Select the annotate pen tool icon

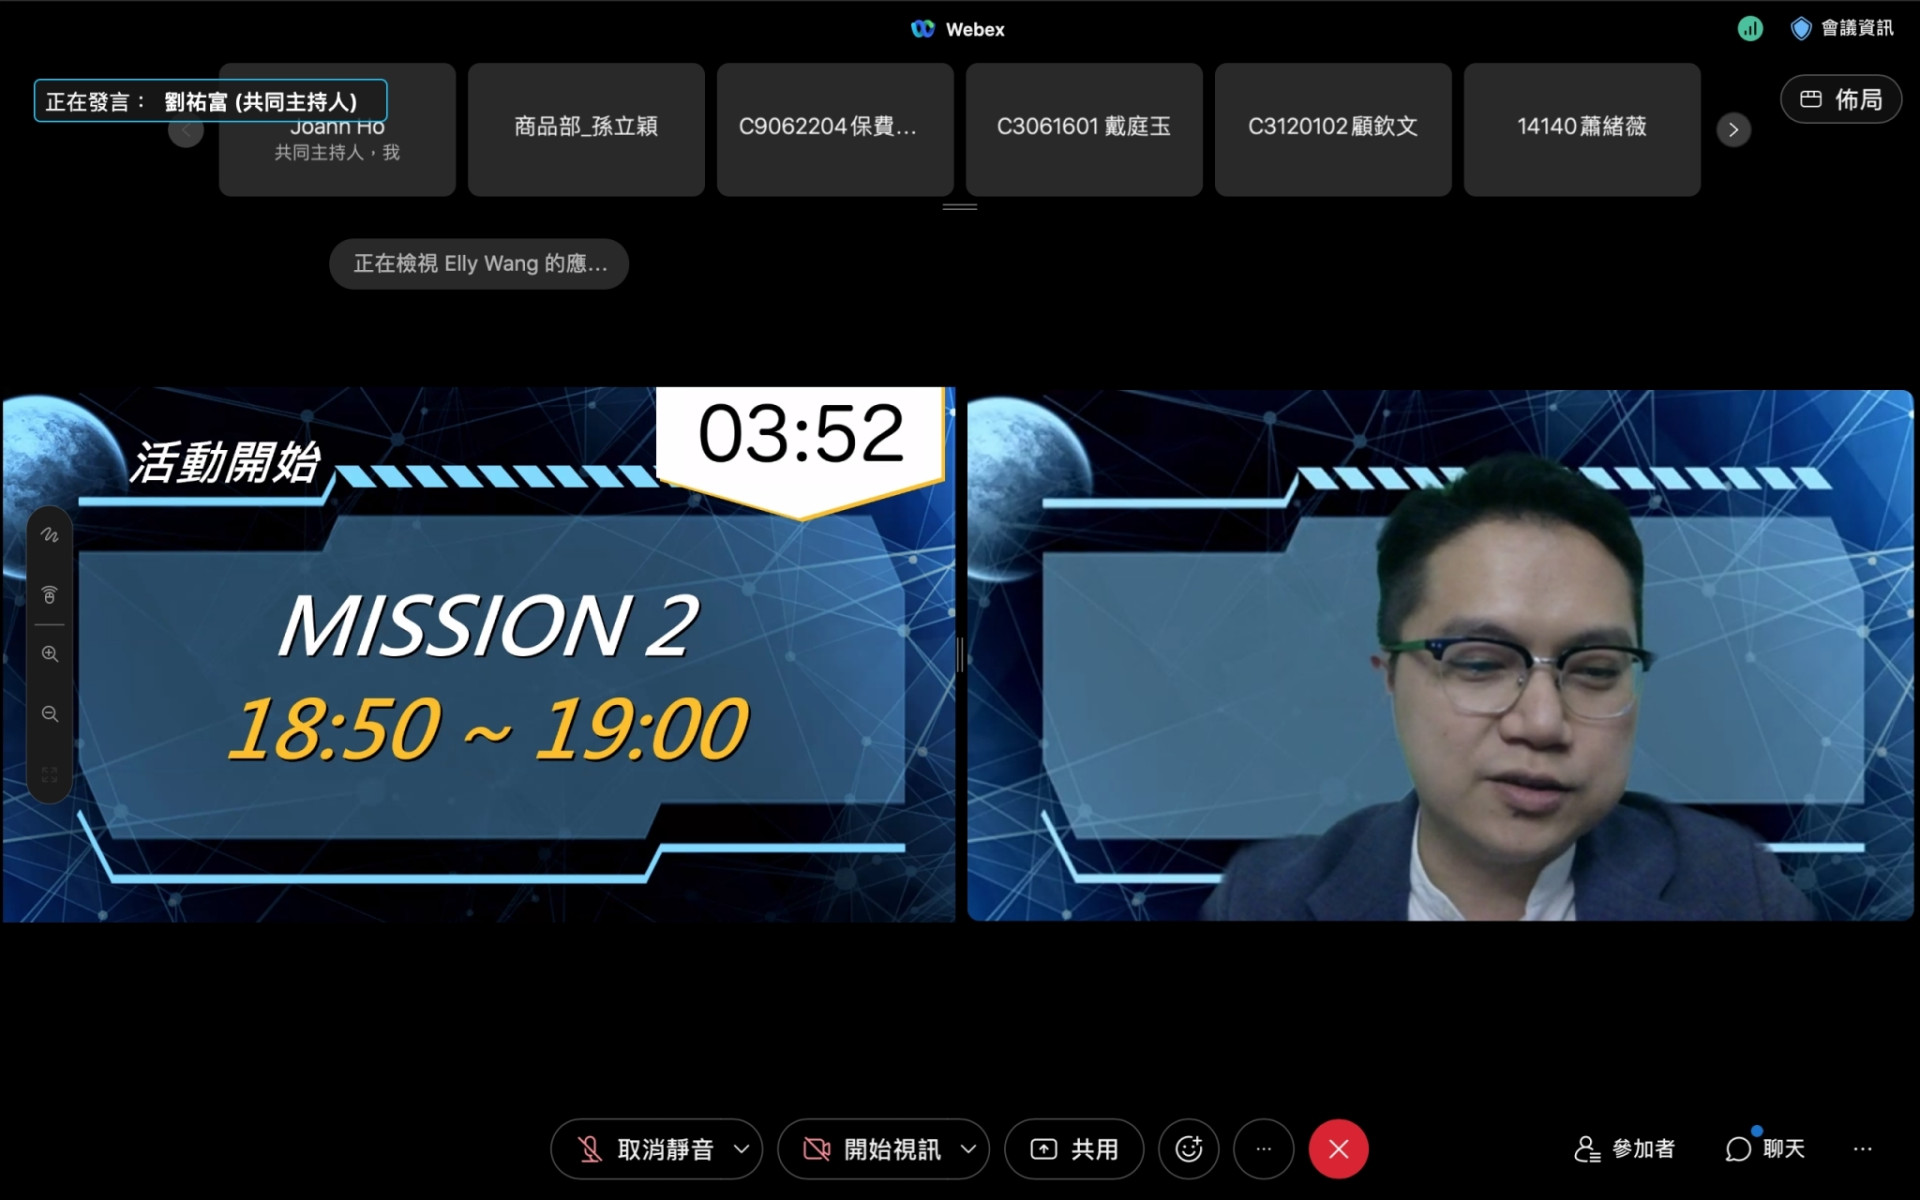point(49,535)
